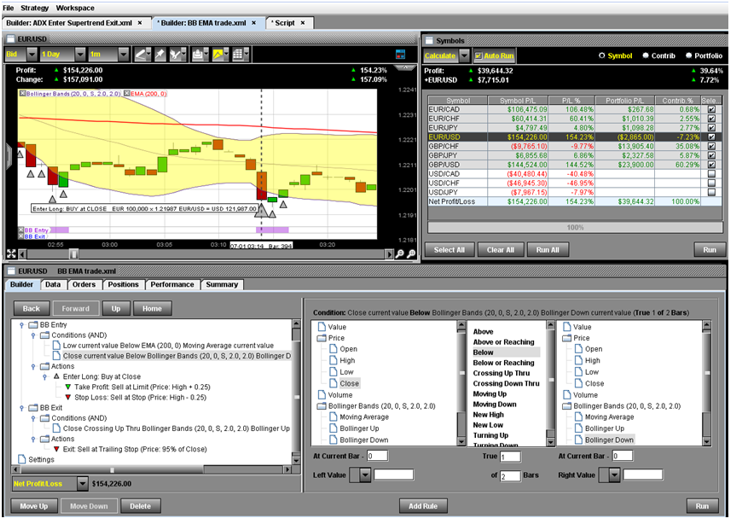The image size is (730, 519).
Task: Uncheck the EUR/CAD select checkbox
Action: [711, 108]
